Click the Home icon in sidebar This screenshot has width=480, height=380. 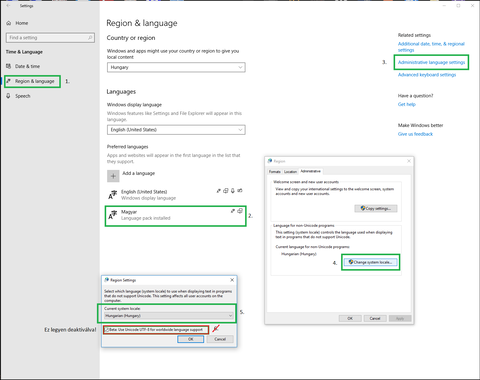(9, 23)
